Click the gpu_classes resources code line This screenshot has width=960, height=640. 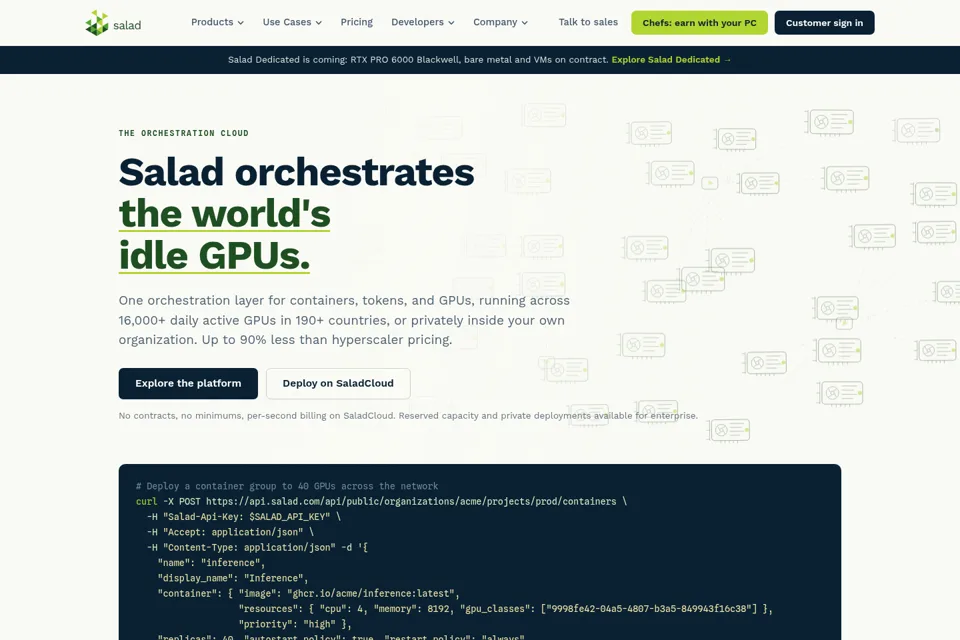point(506,609)
